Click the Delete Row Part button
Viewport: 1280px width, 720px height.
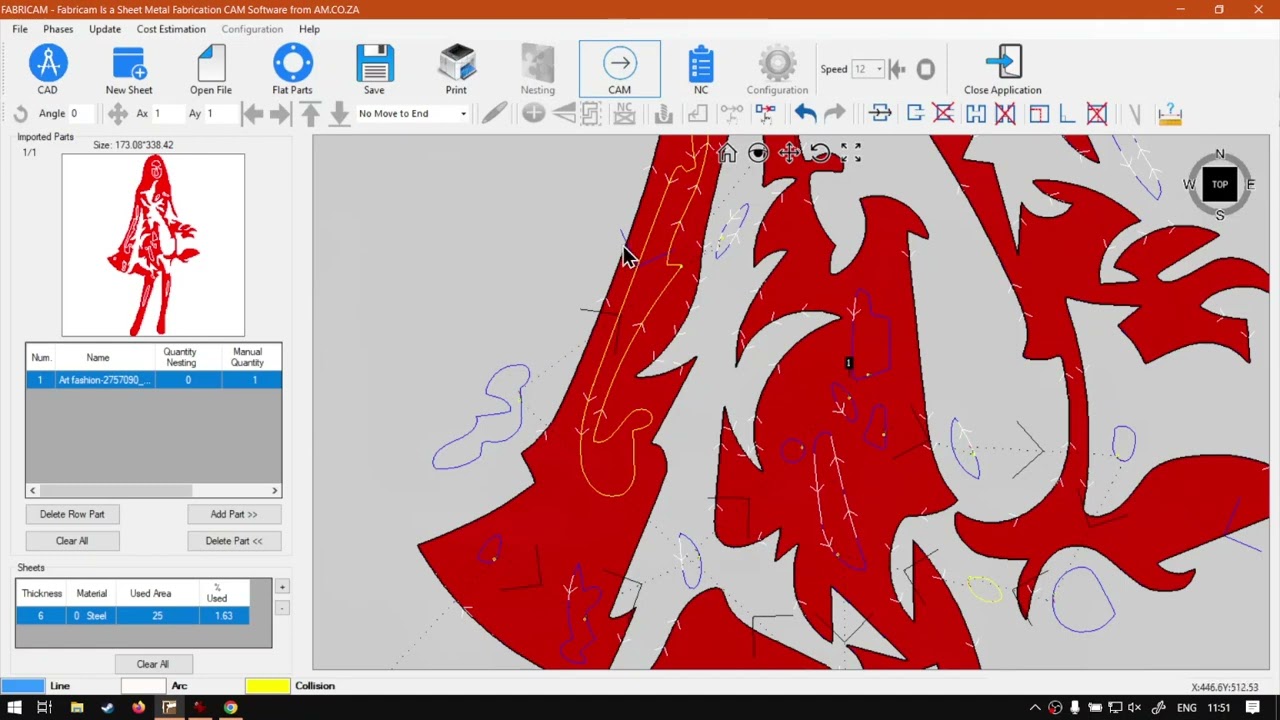72,514
